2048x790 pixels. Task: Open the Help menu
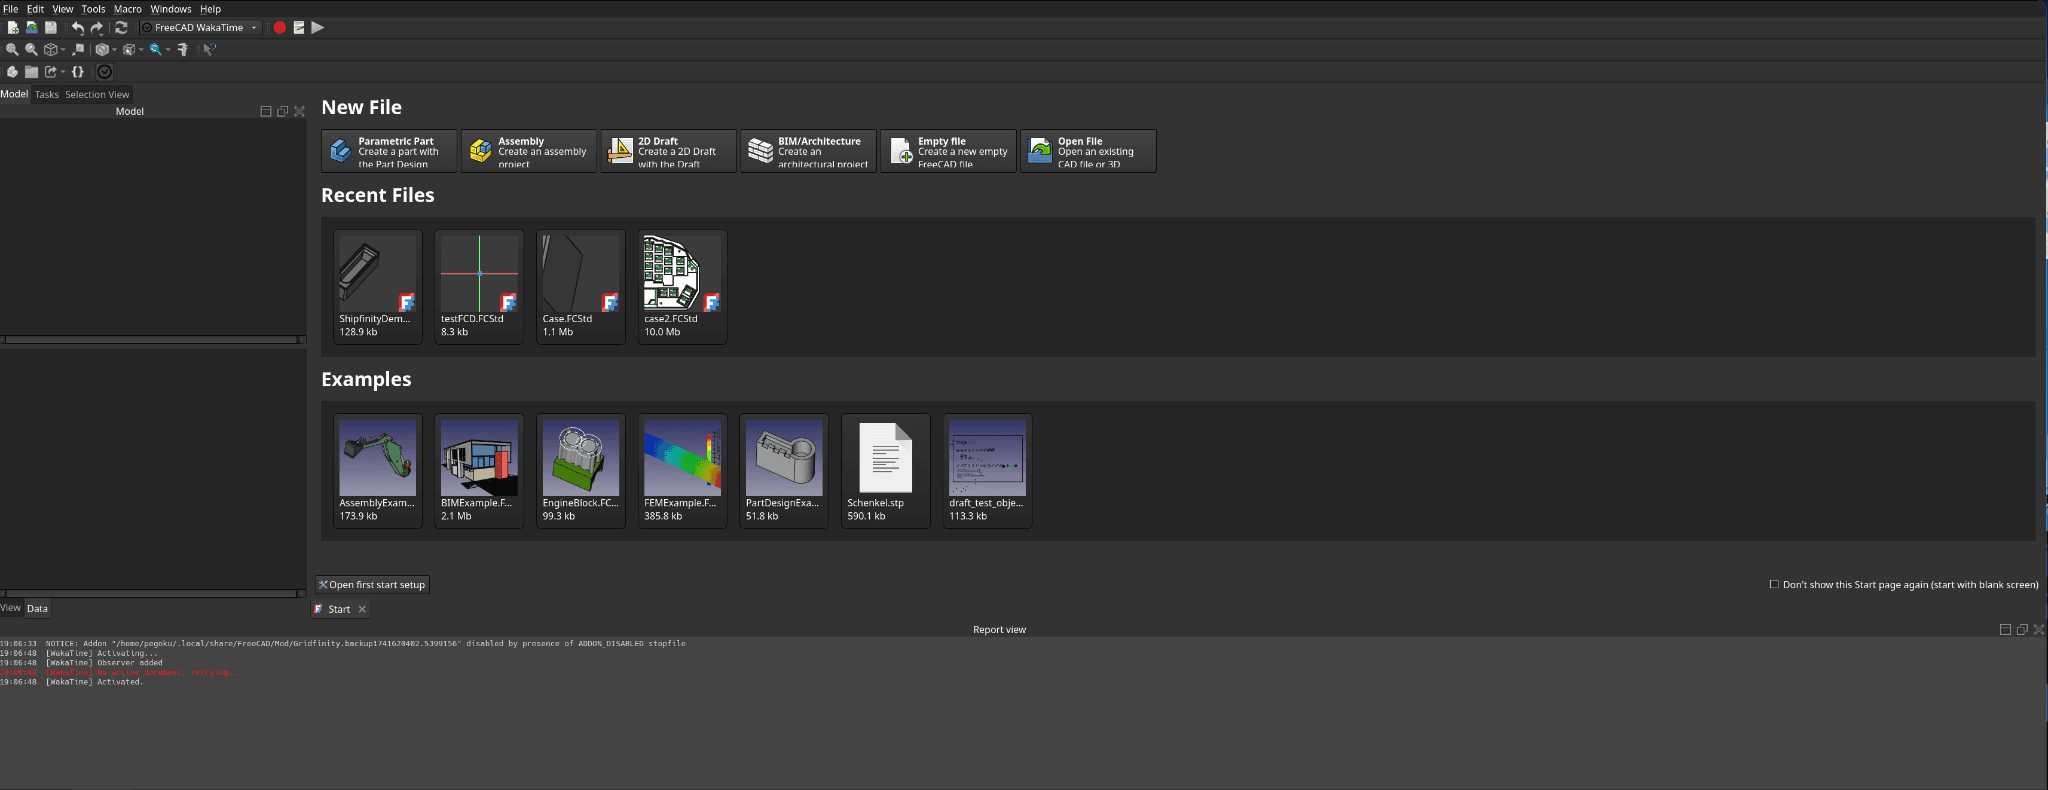[210, 9]
